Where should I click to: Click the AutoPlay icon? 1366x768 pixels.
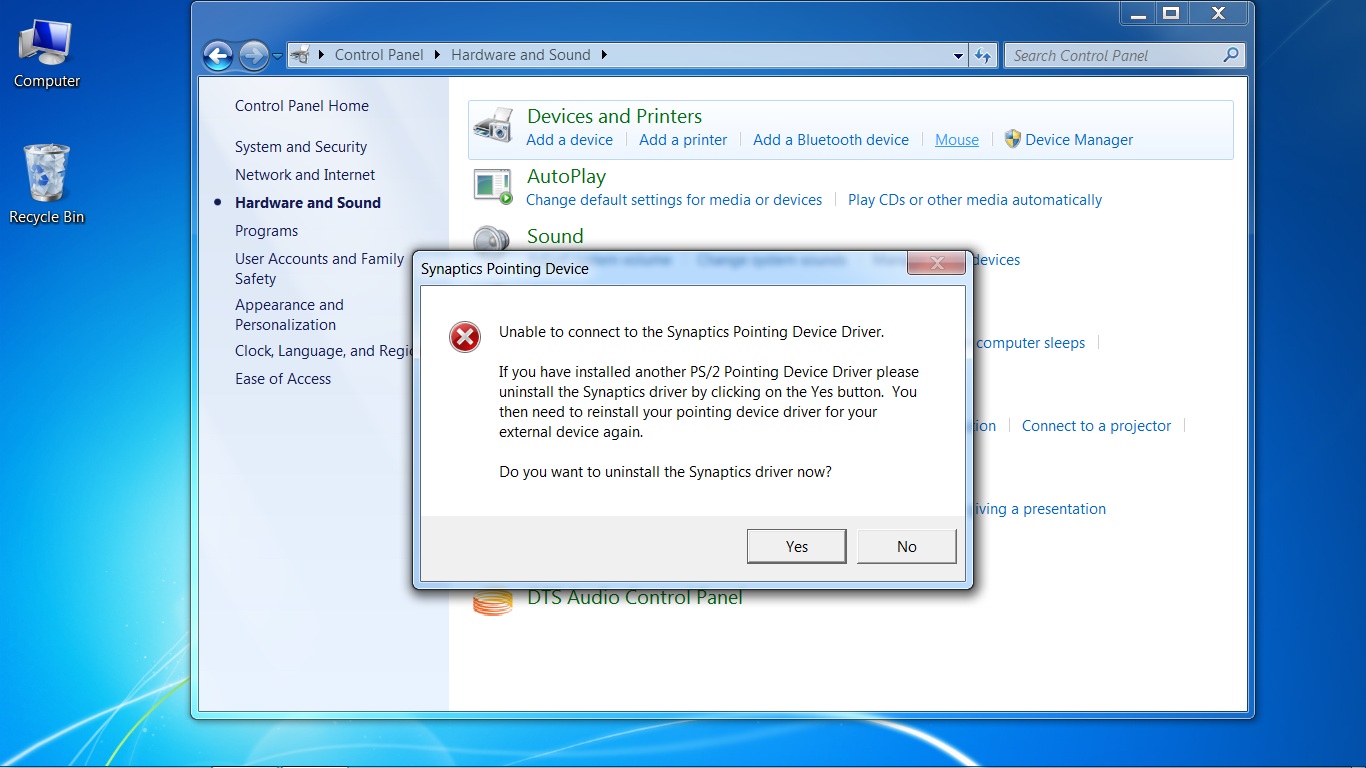click(x=493, y=186)
